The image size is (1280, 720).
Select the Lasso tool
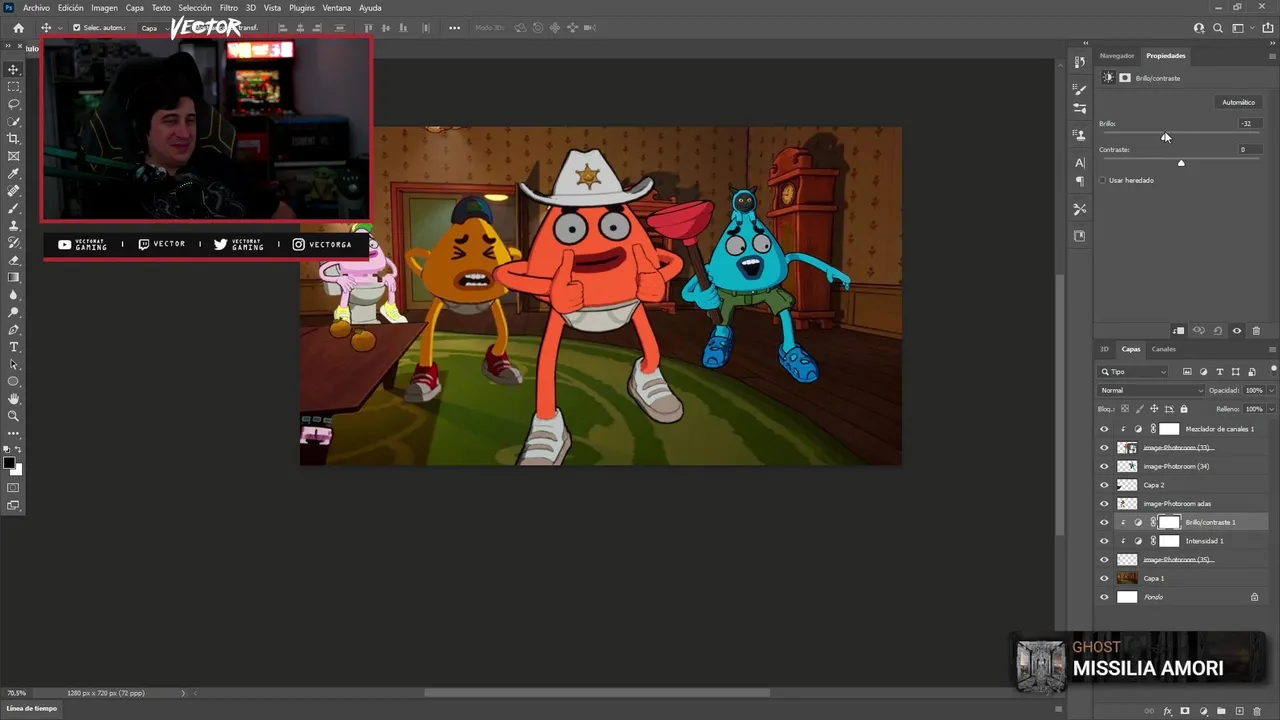(x=14, y=104)
